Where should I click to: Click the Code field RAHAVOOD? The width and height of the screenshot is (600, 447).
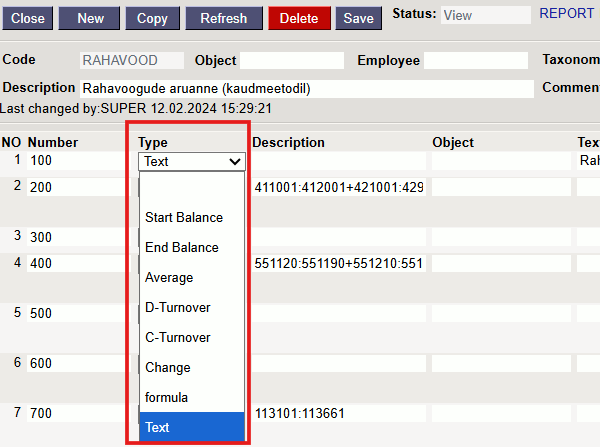(x=131, y=60)
